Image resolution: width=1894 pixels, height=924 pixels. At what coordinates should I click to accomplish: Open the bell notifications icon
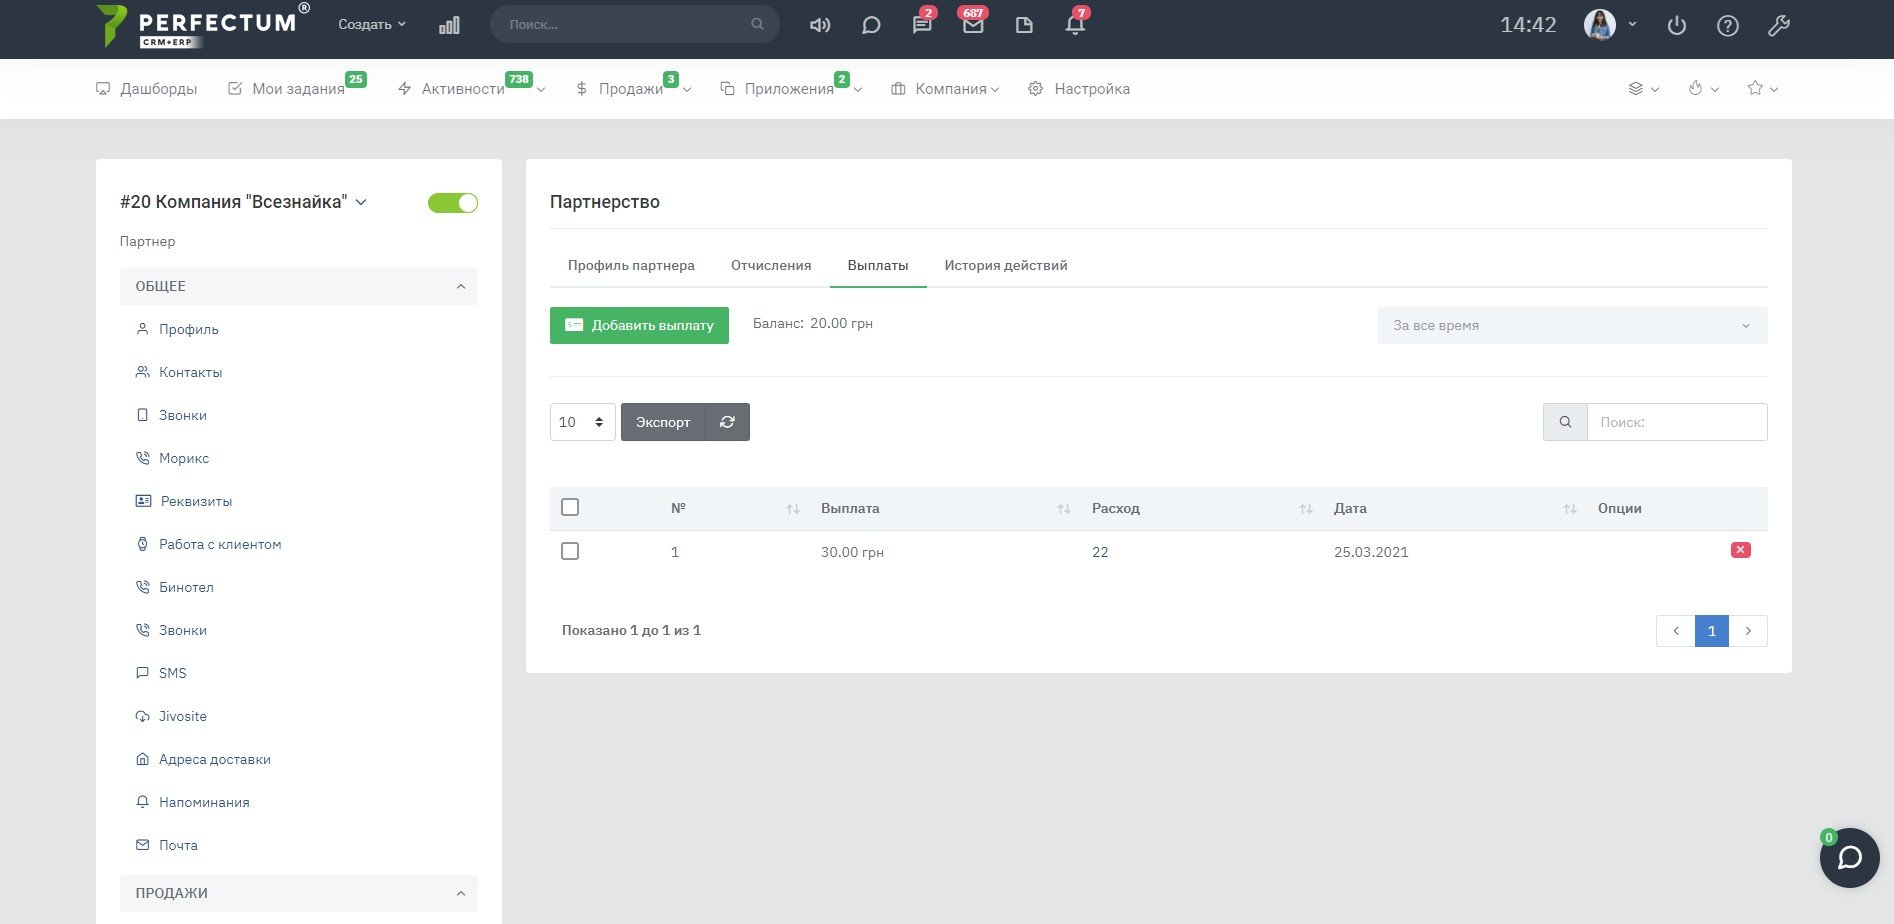pos(1075,25)
